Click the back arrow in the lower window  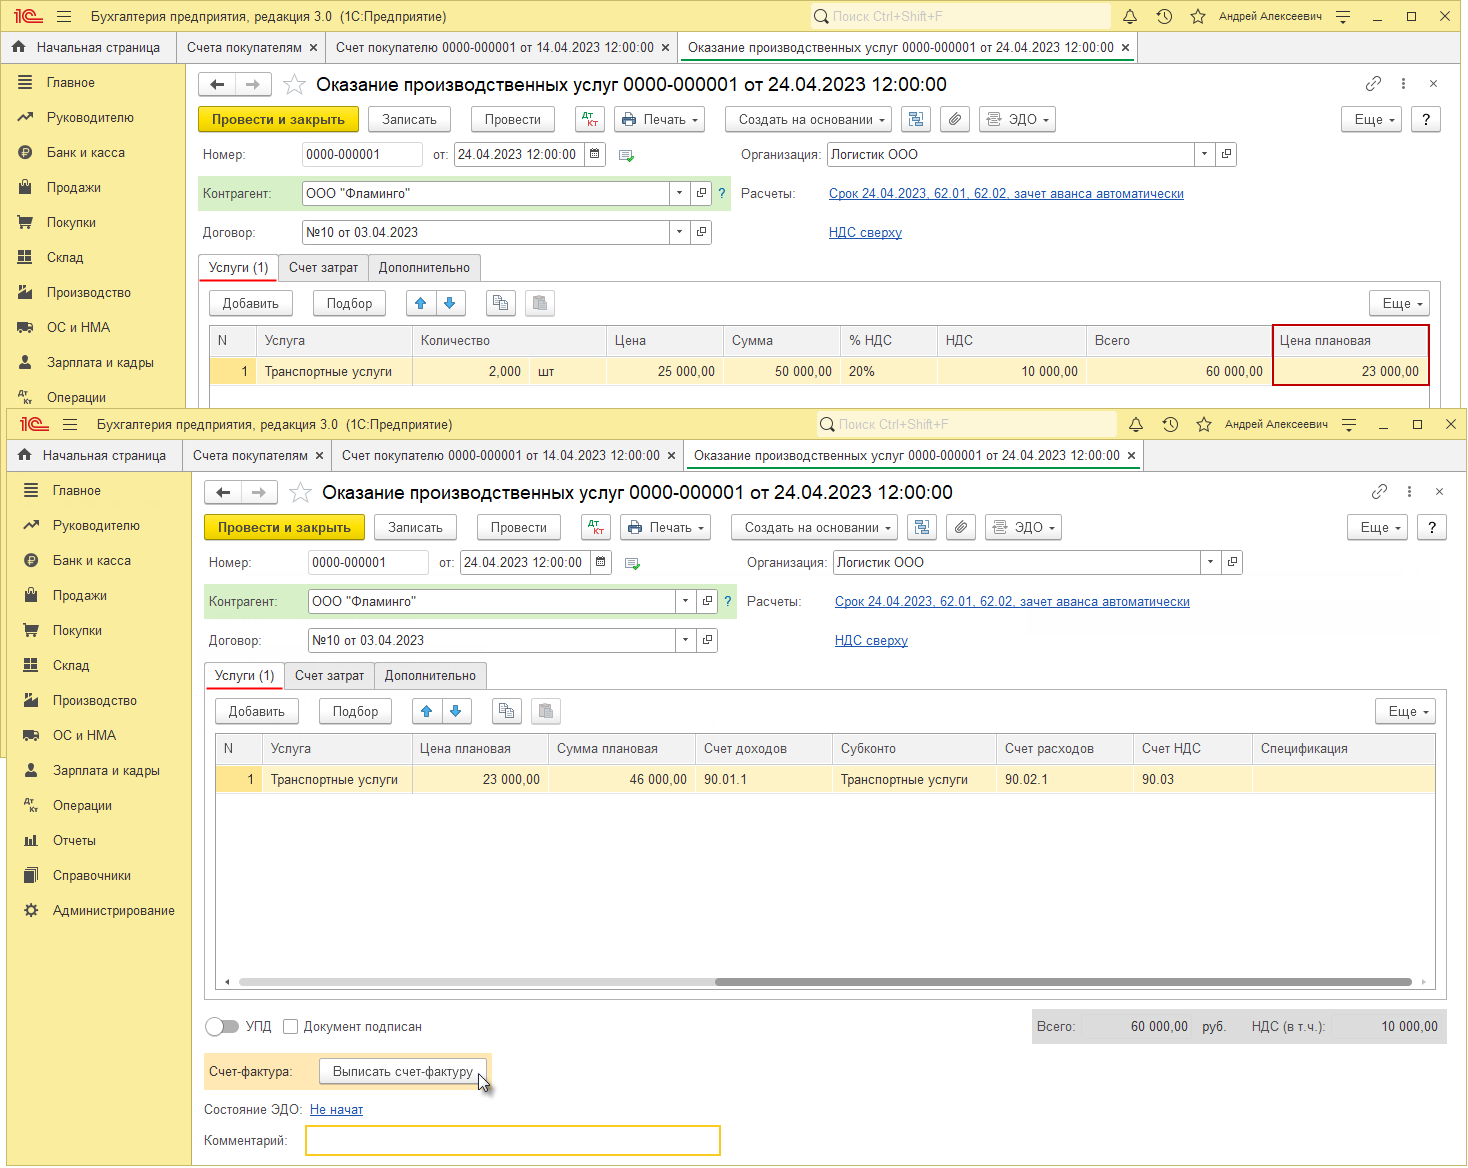pyautogui.click(x=223, y=492)
